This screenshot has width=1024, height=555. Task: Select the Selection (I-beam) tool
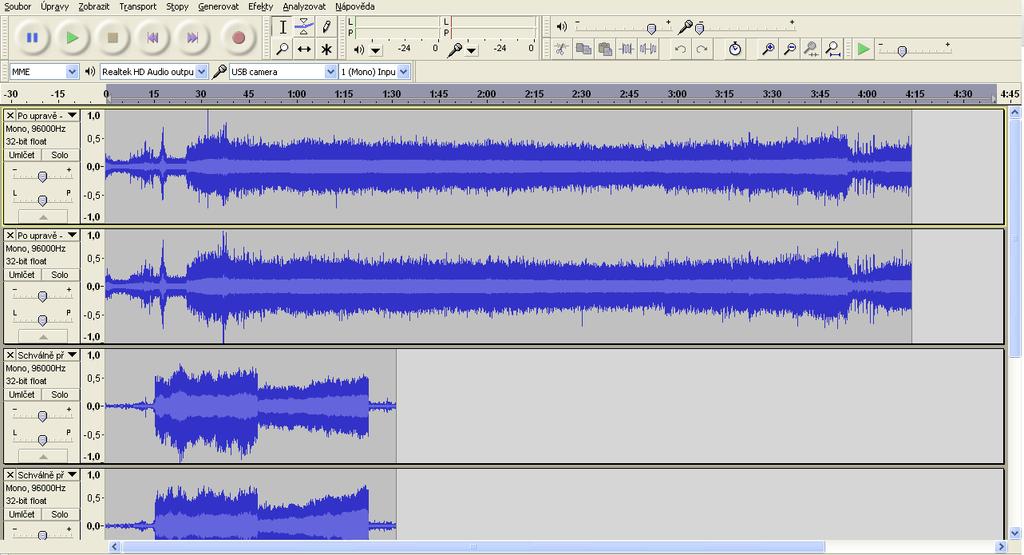coord(283,27)
